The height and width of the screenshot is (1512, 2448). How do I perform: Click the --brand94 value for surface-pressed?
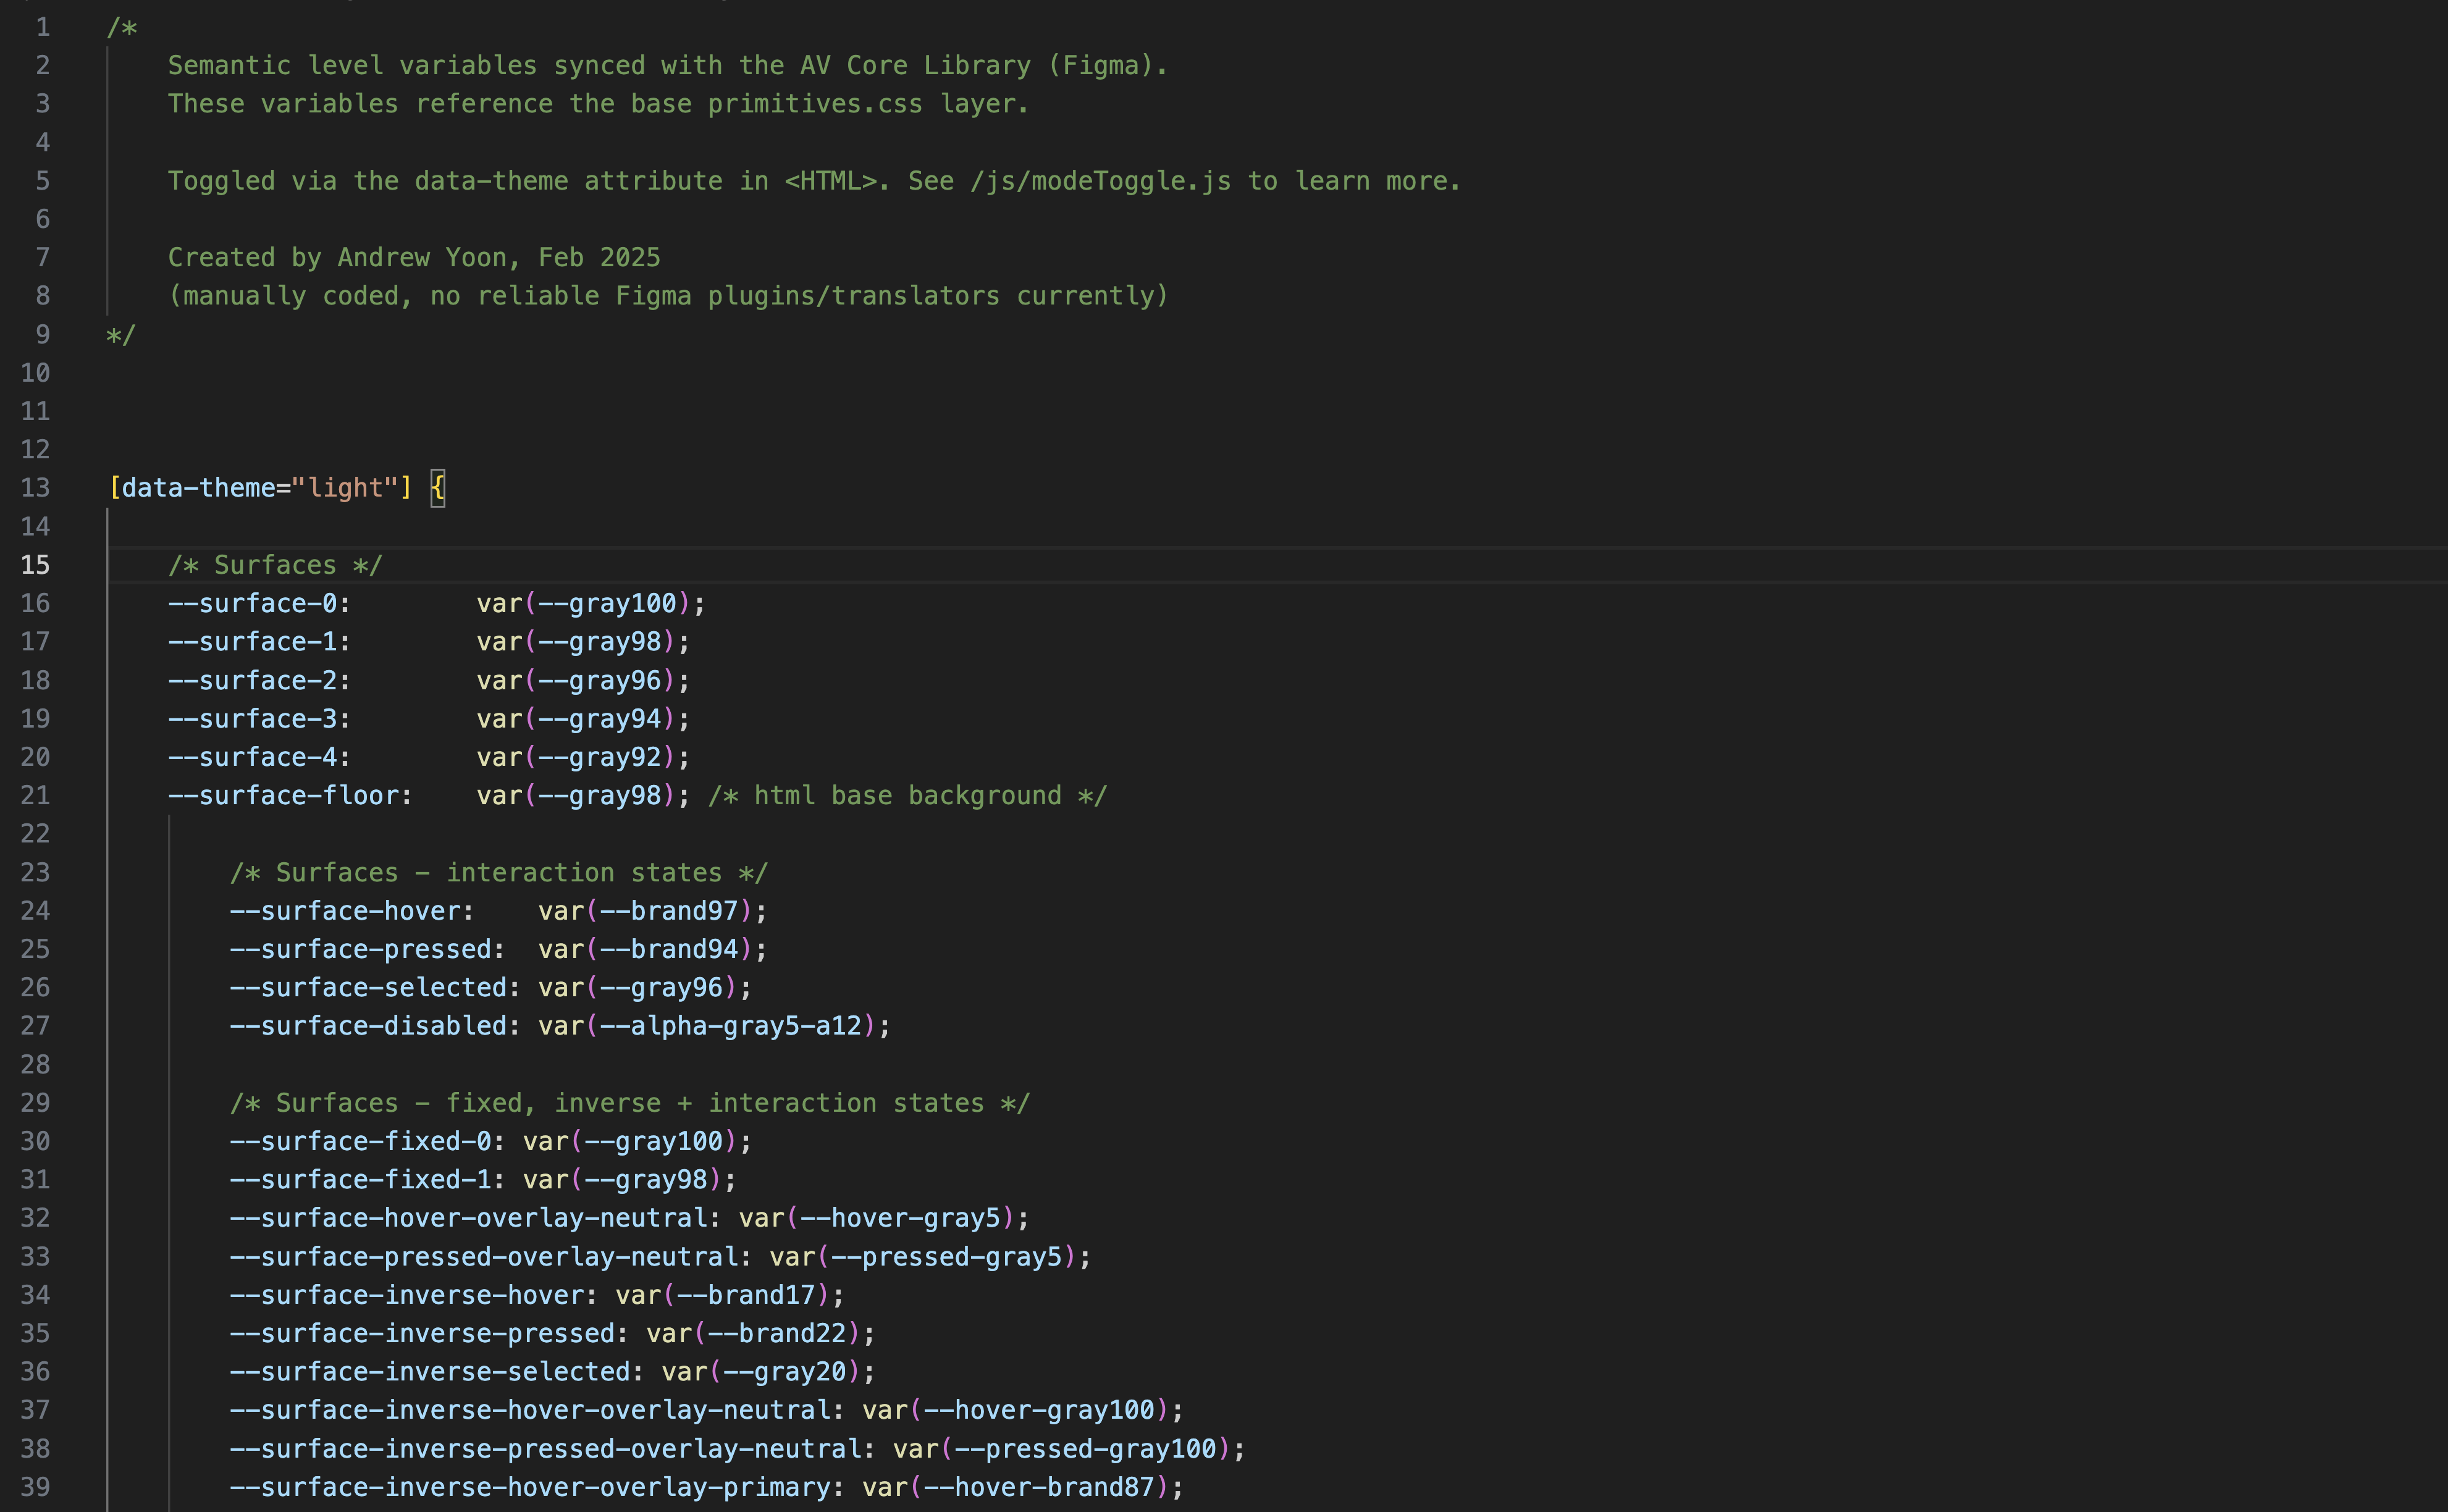pos(669,949)
